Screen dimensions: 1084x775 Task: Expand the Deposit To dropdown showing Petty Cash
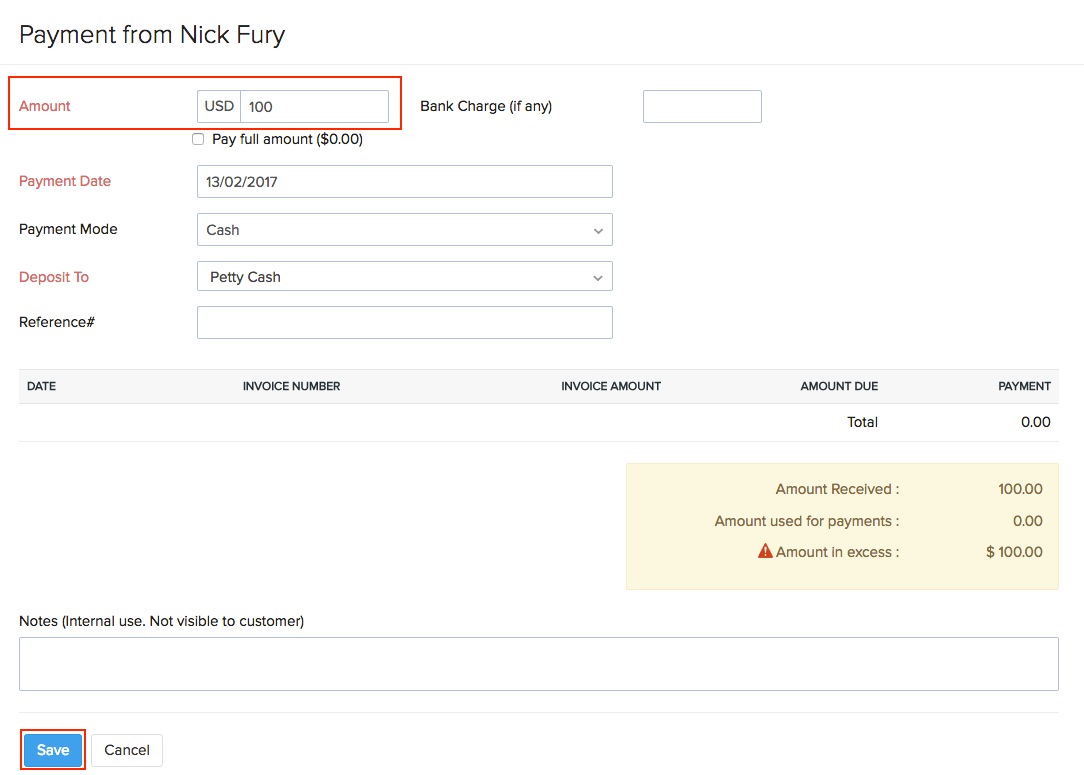tap(404, 277)
